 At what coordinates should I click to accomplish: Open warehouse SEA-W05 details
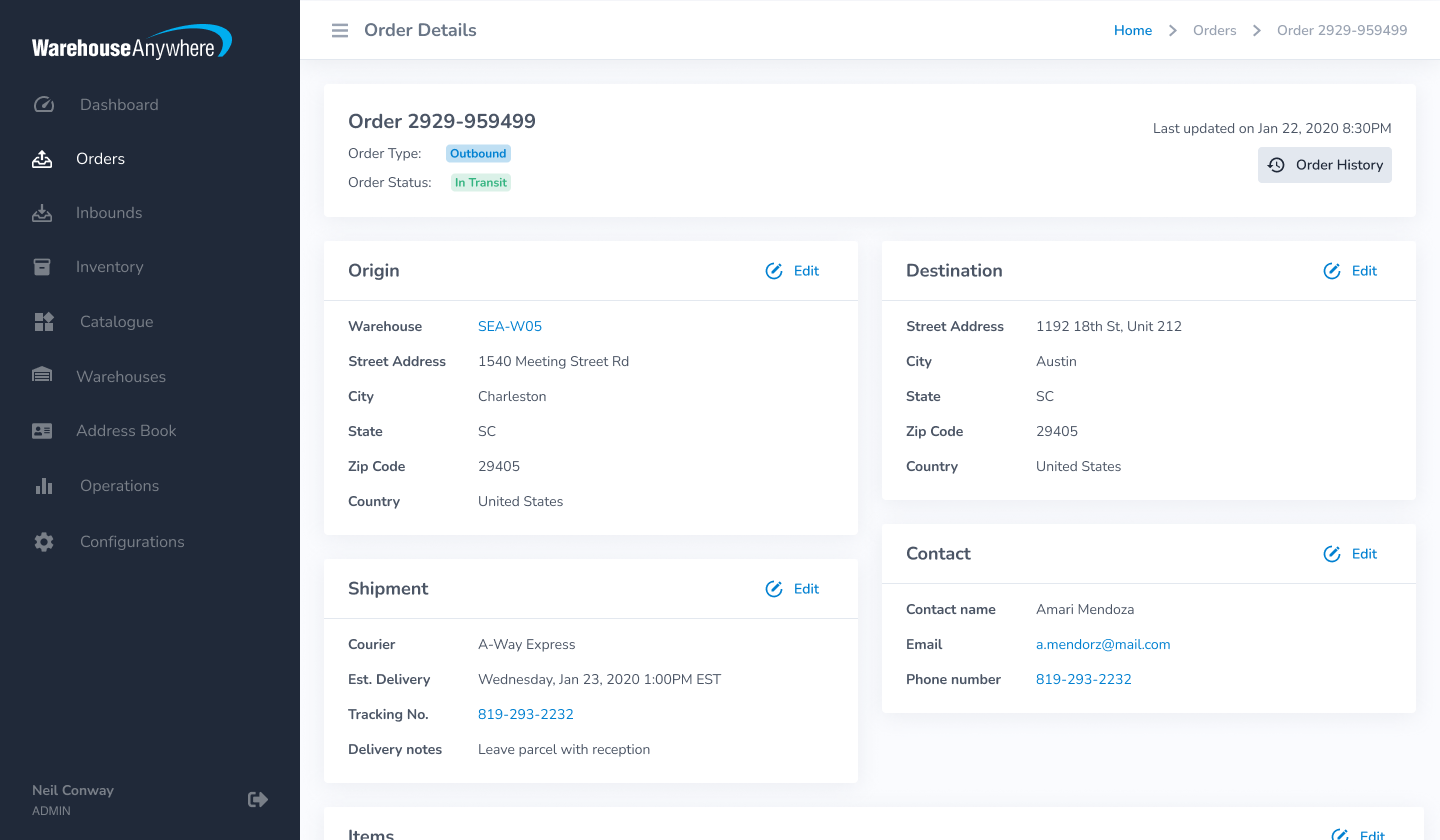pos(510,325)
